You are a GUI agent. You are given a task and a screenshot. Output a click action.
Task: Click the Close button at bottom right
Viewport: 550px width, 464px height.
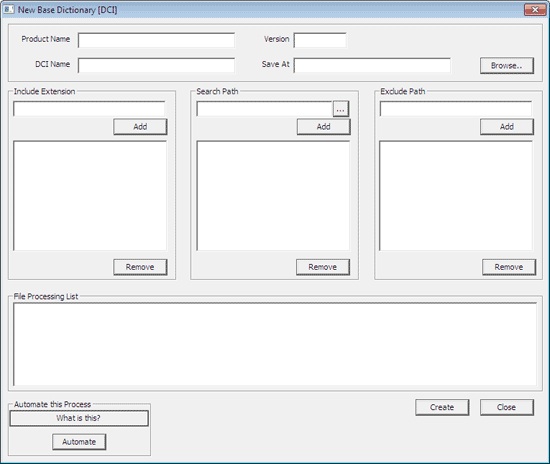507,407
